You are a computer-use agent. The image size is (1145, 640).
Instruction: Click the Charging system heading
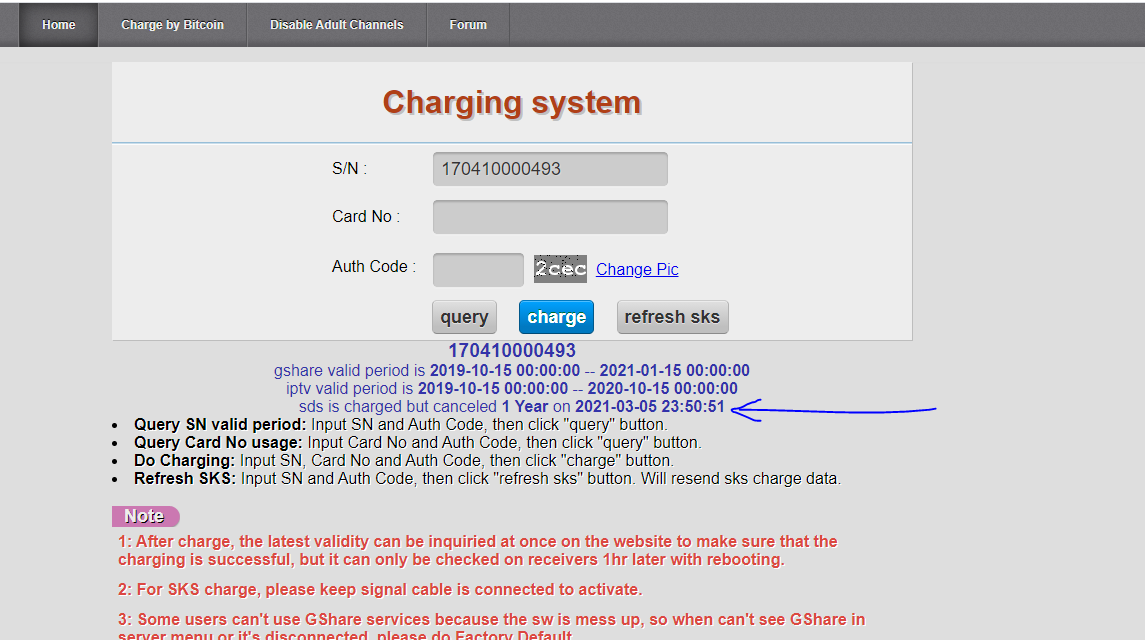click(x=511, y=102)
